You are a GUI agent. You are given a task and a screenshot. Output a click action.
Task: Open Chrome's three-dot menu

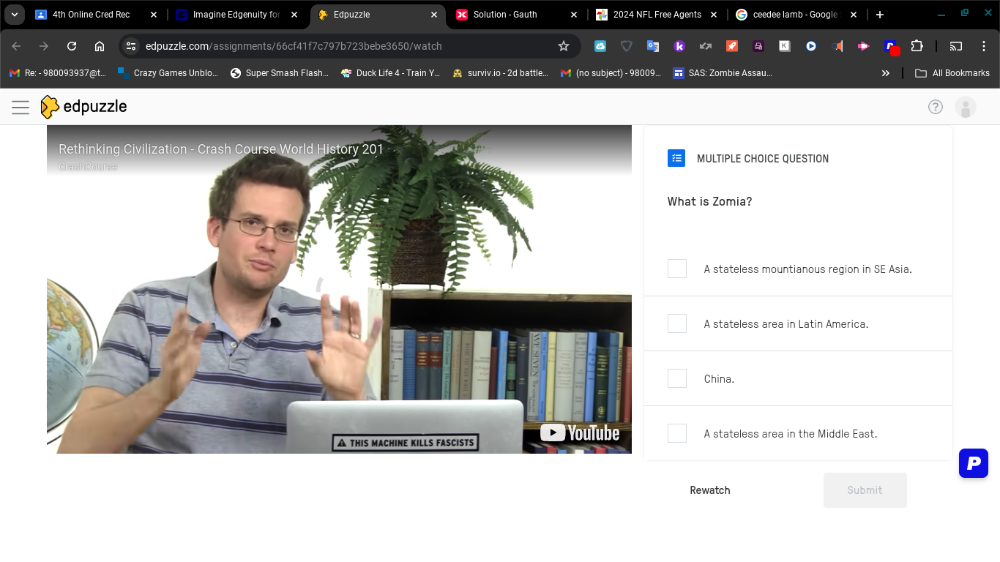983,46
